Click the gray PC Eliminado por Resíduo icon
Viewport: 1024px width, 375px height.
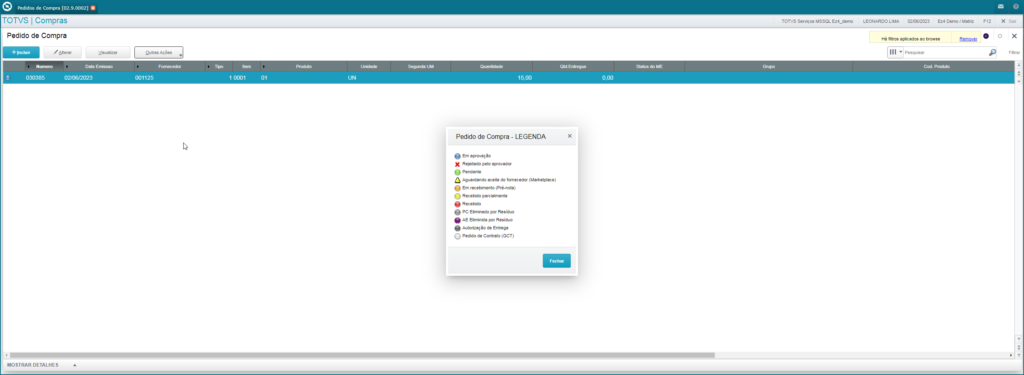pos(457,212)
